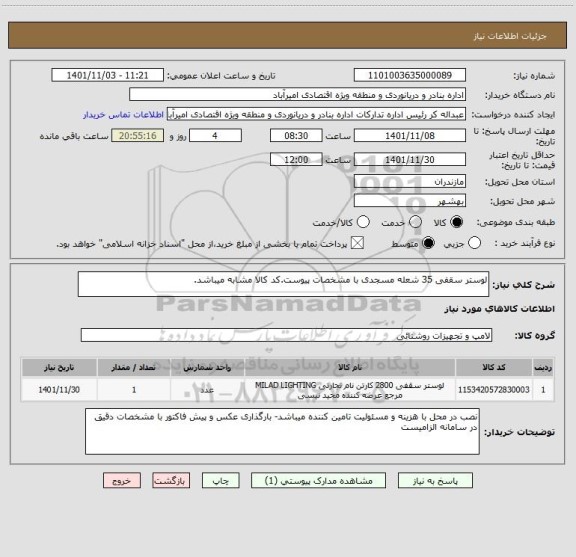576x557 pixels.
Task: Click the پاسخ به نیاز button
Action: coord(435,481)
